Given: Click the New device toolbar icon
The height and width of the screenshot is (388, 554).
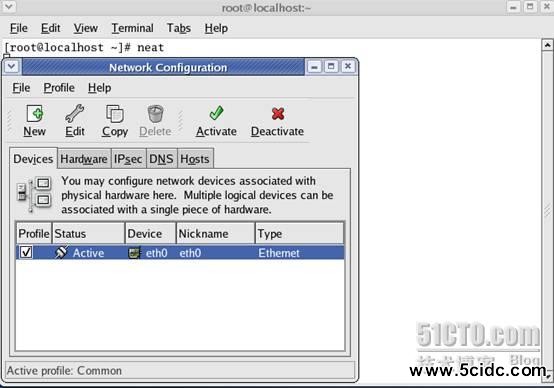Looking at the screenshot, I should [x=35, y=114].
